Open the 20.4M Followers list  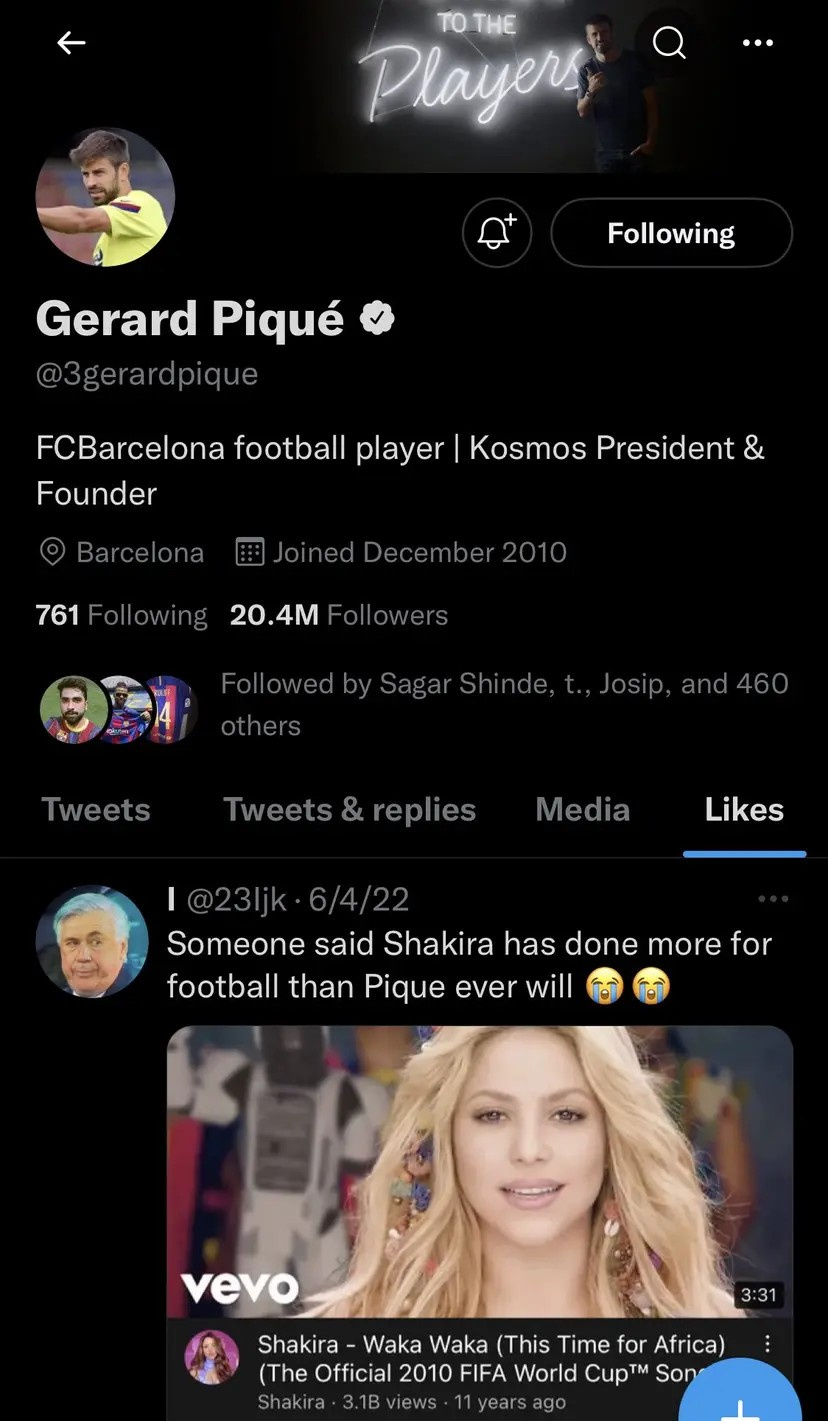click(x=339, y=614)
